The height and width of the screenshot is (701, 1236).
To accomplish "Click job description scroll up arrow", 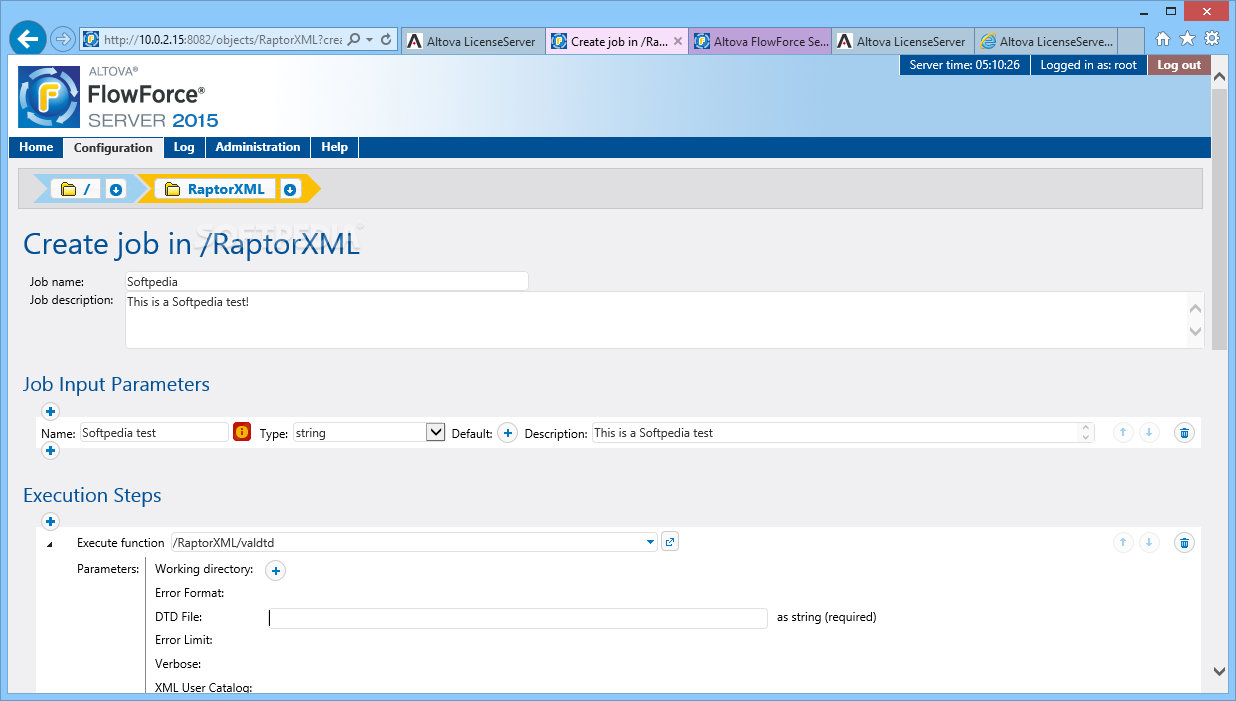I will [1195, 307].
